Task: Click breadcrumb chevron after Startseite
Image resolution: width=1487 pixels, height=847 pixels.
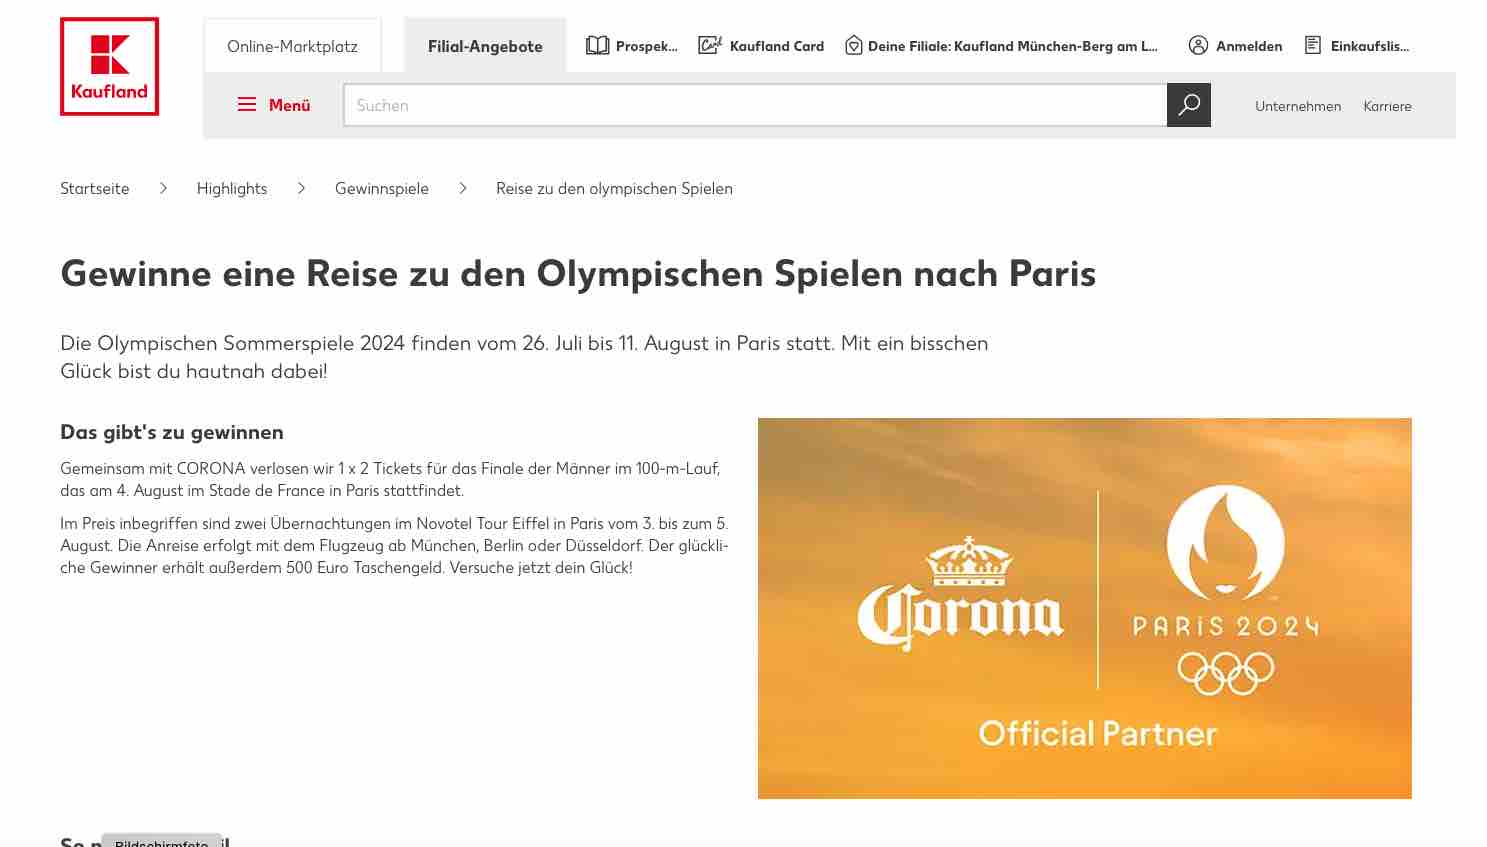Action: [x=163, y=188]
